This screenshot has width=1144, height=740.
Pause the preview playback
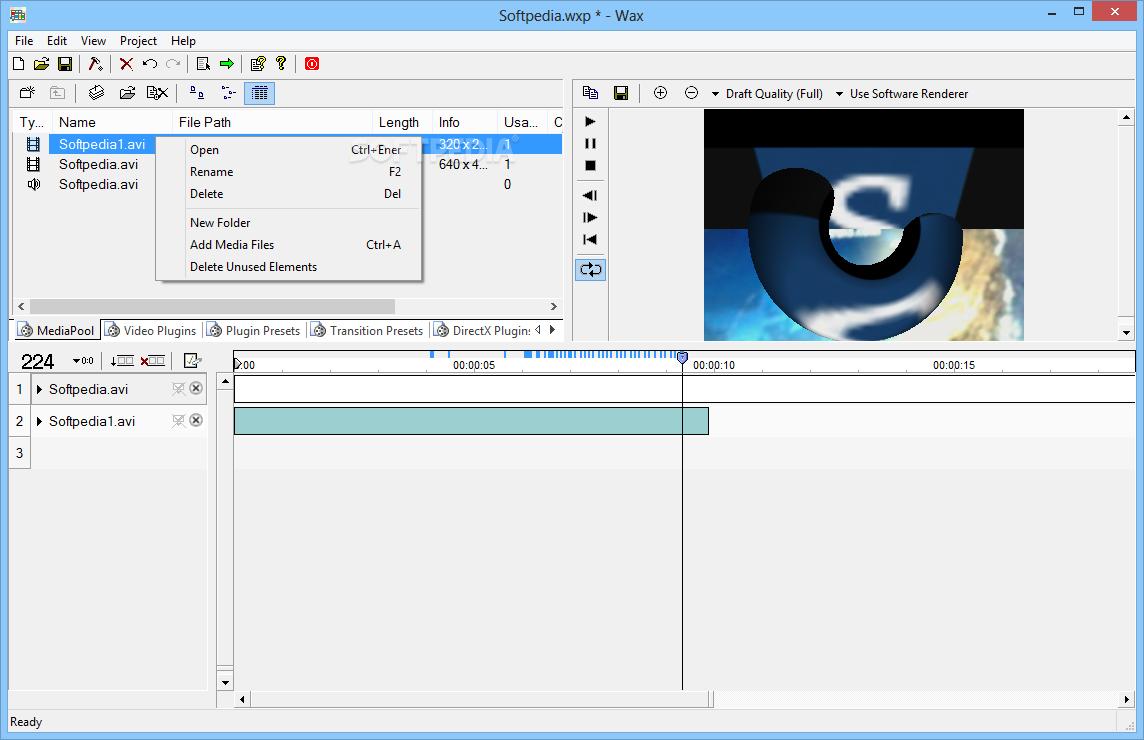(590, 144)
